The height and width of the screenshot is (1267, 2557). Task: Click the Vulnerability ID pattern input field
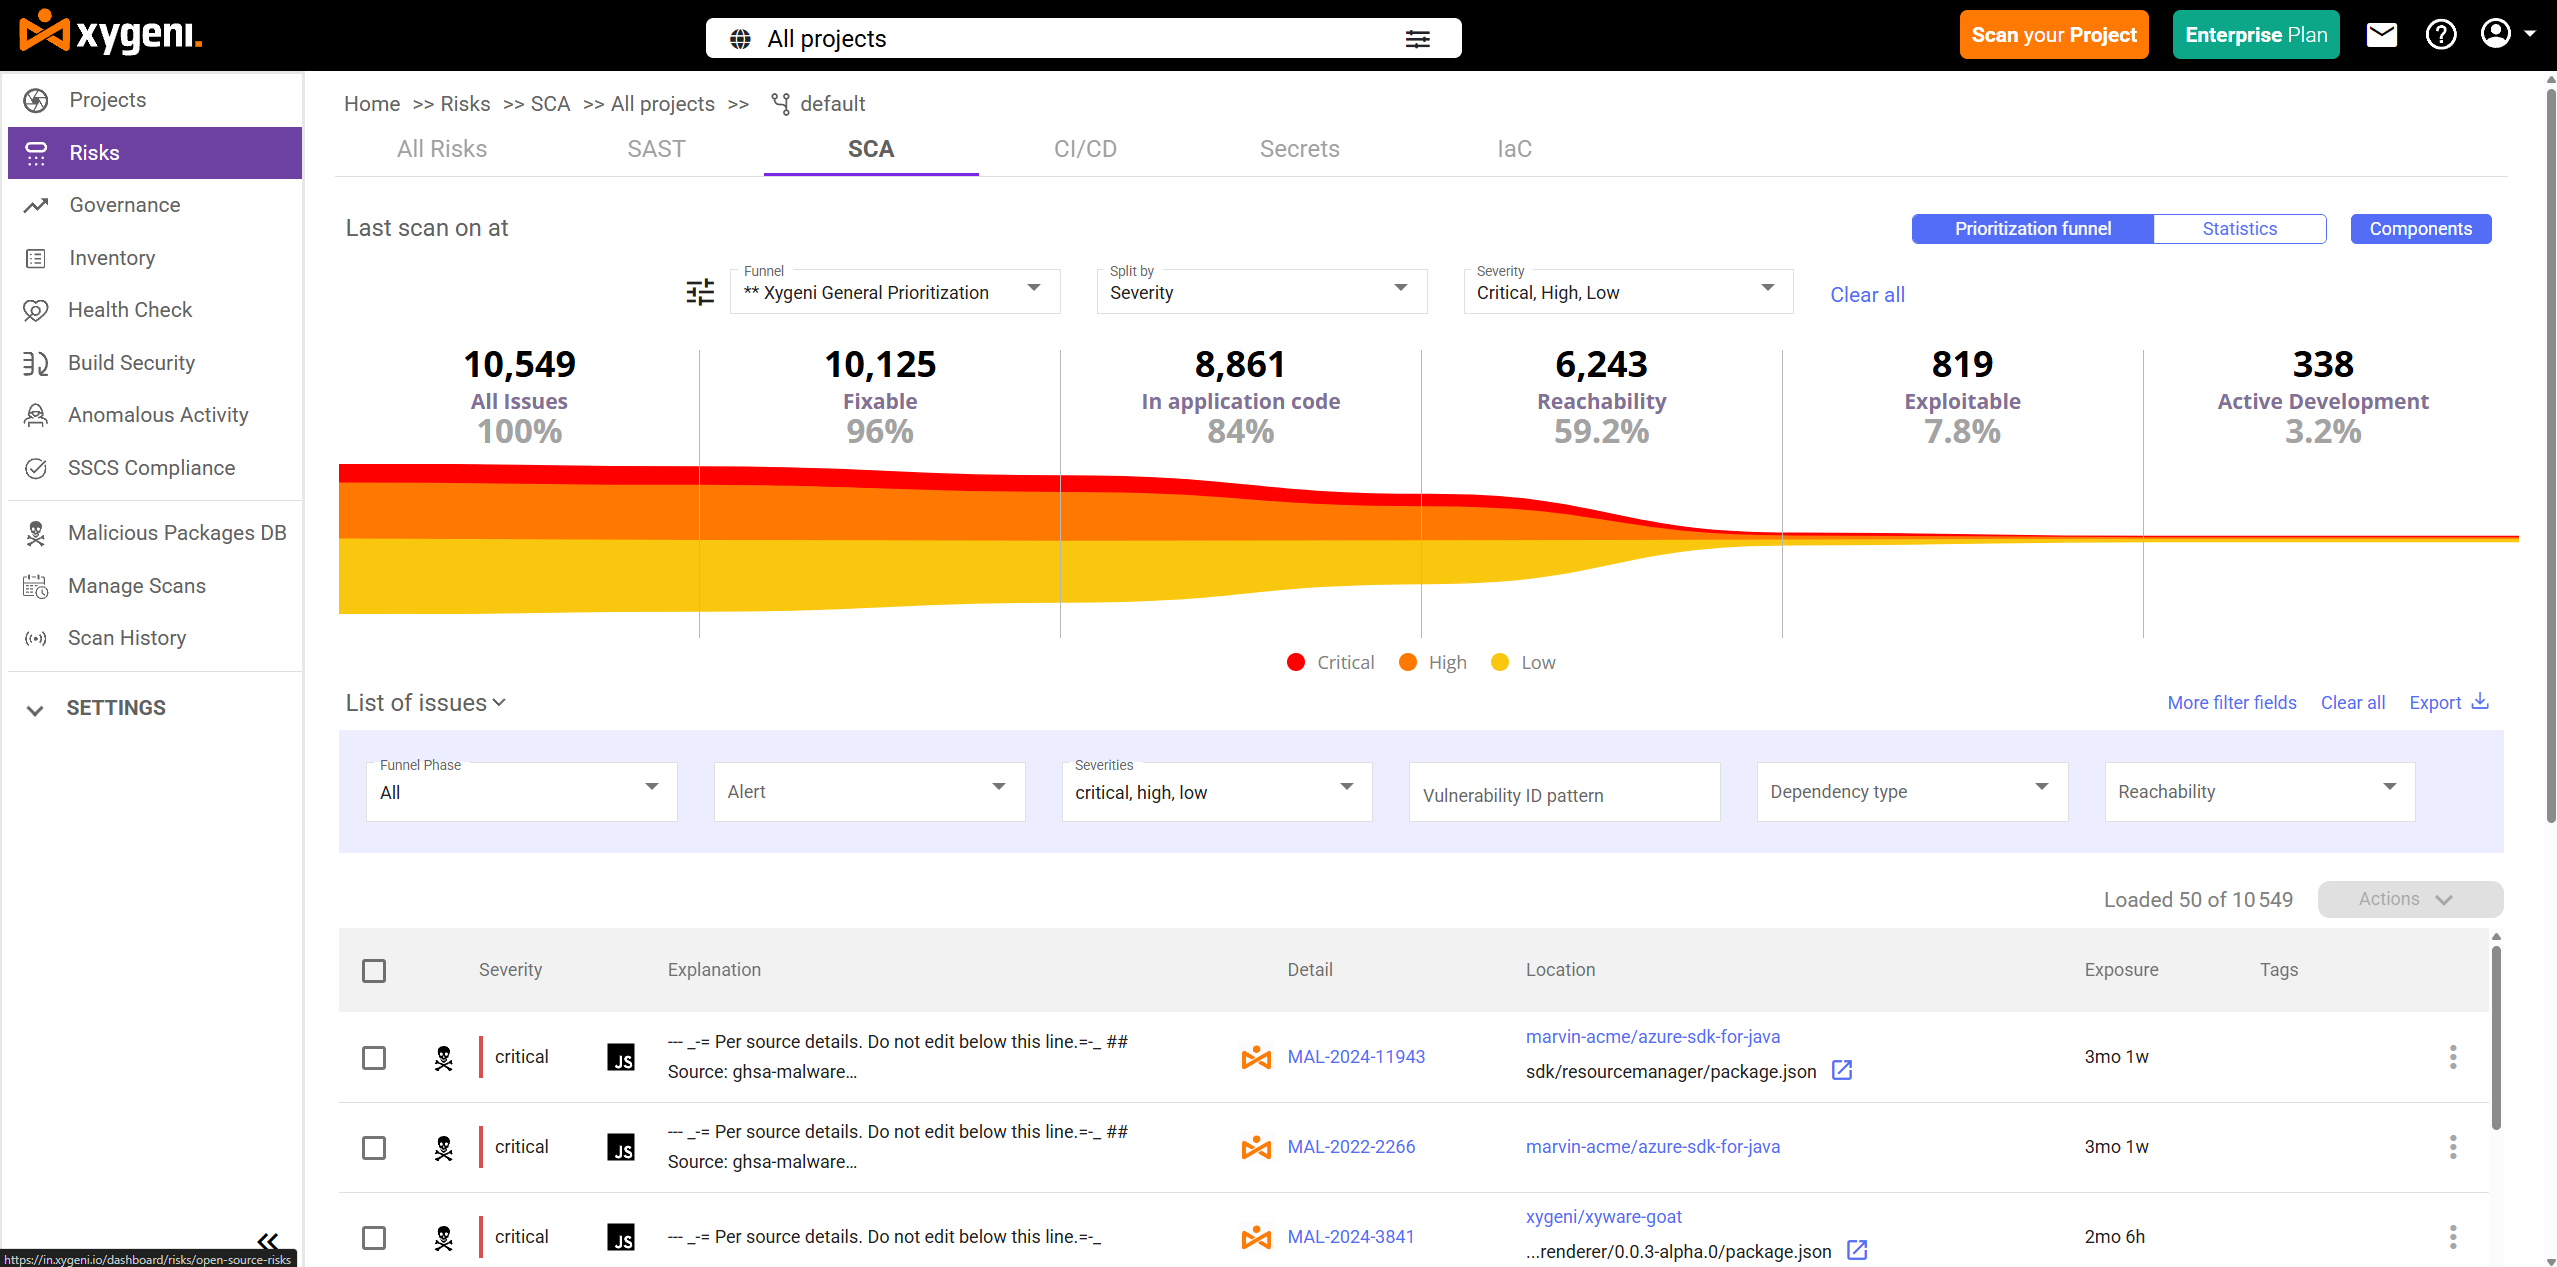click(1563, 795)
